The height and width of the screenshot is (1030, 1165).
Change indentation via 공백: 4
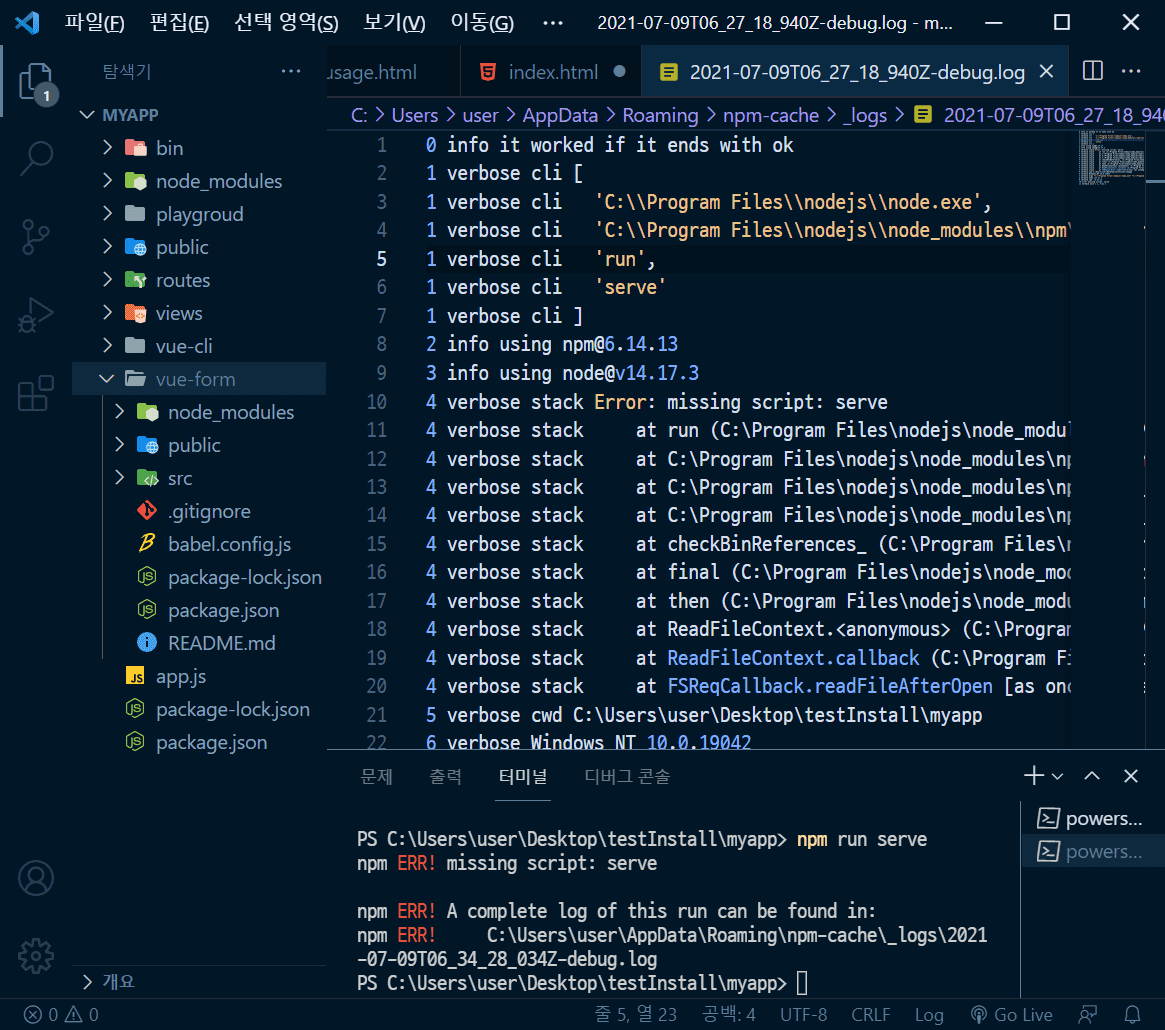729,1014
